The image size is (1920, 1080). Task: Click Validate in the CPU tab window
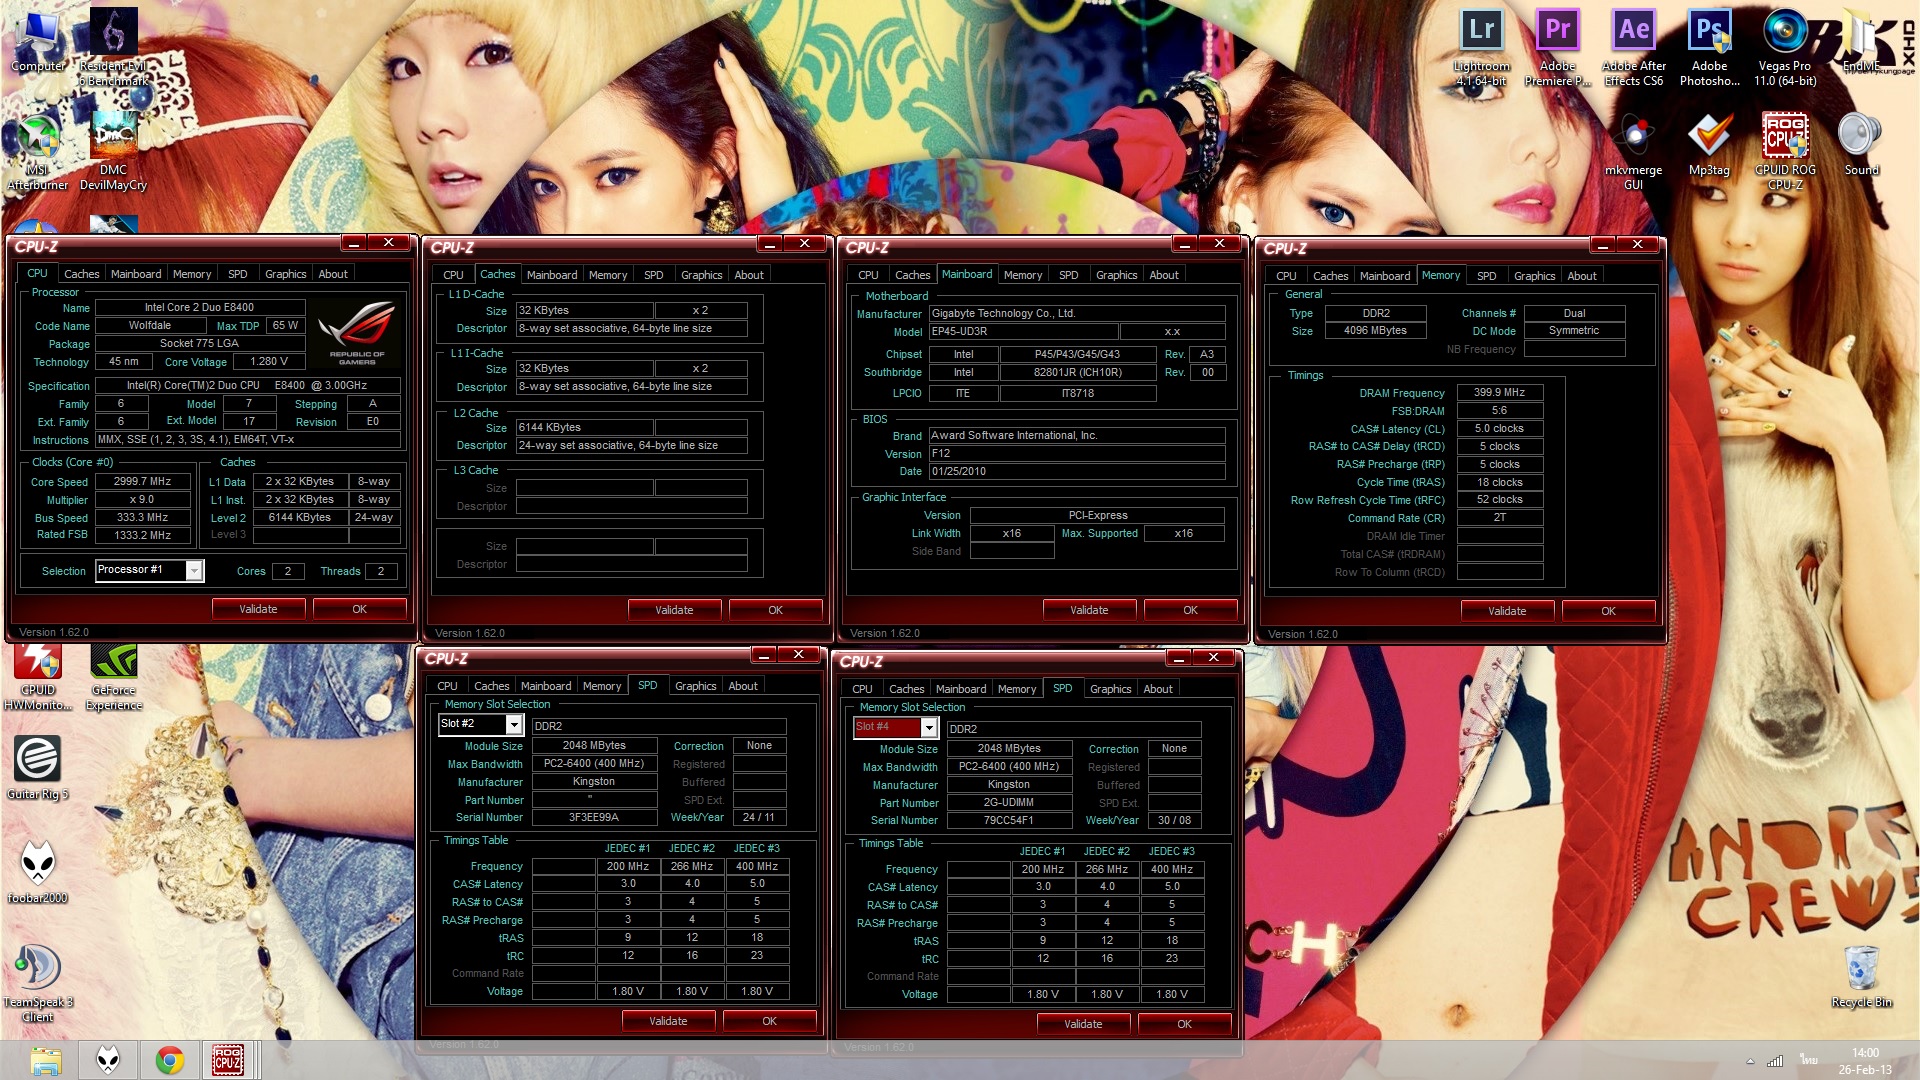coord(258,609)
